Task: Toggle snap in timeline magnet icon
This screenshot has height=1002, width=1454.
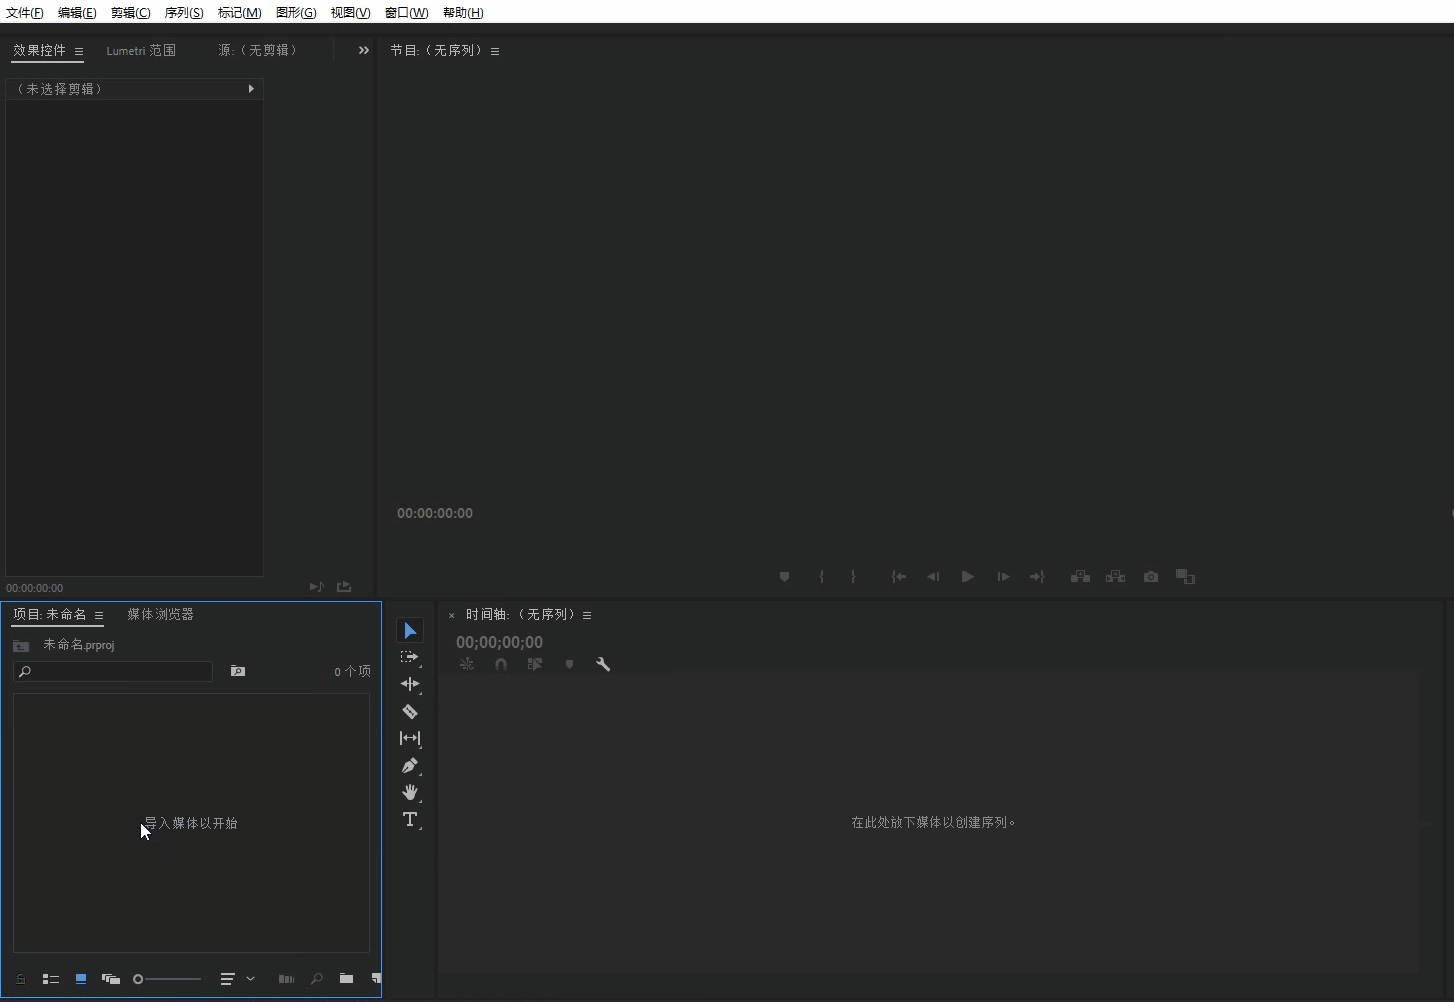Action: pos(501,664)
